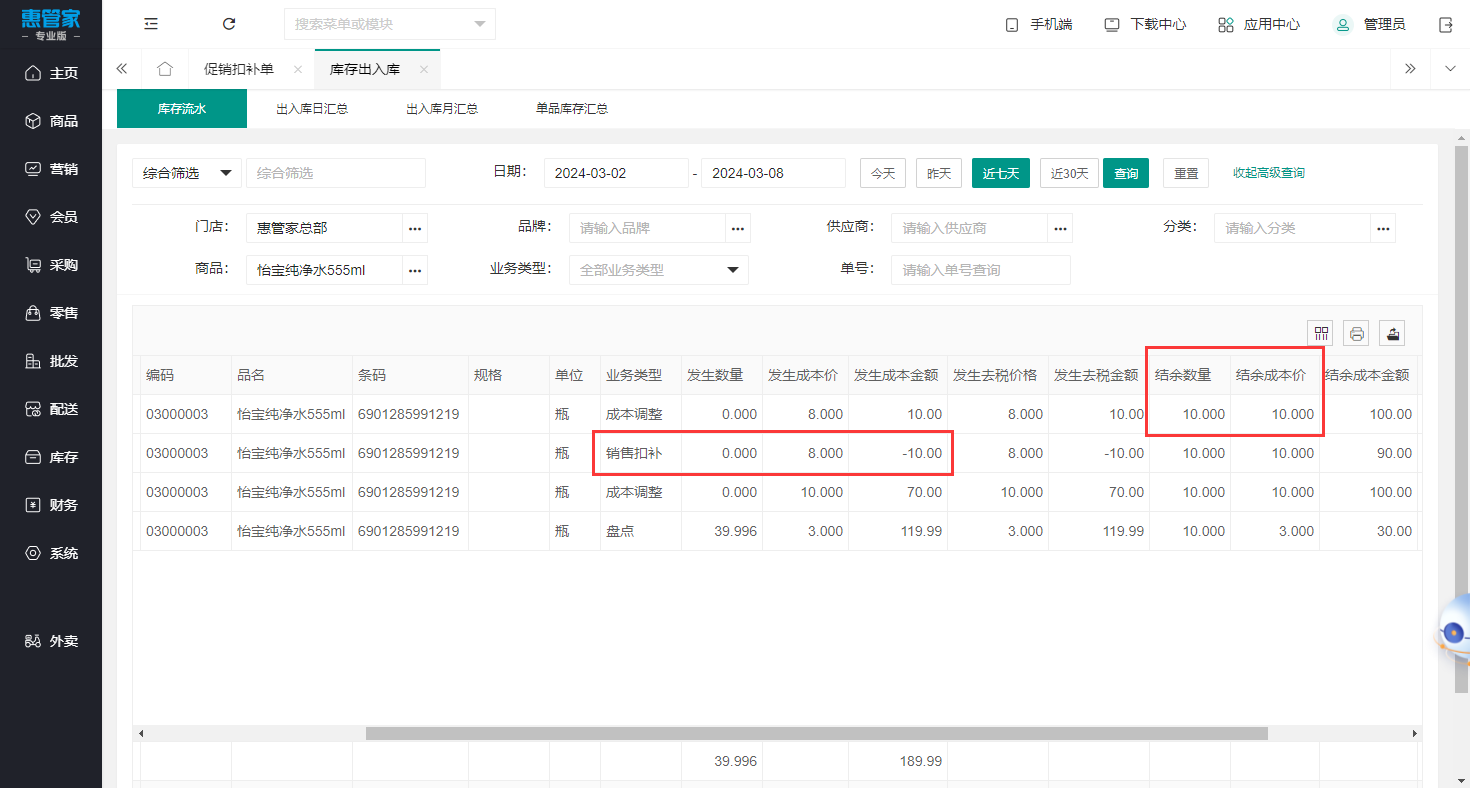
Task: Click the print icon above table
Action: 1357,333
